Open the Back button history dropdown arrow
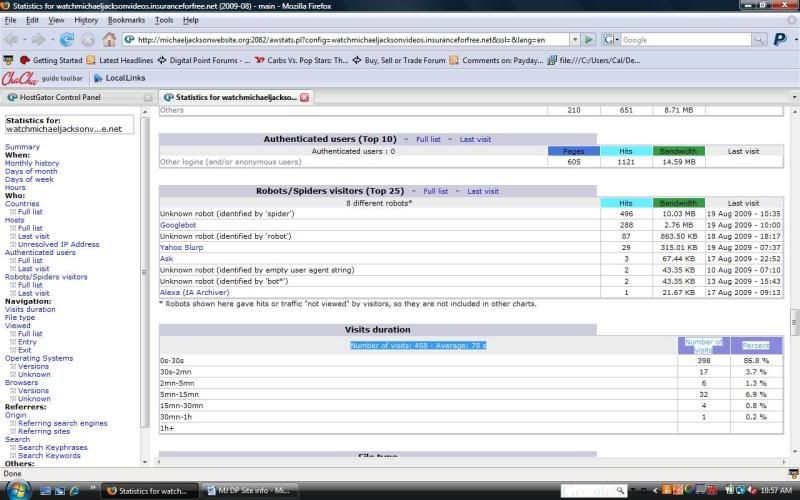 24,39
